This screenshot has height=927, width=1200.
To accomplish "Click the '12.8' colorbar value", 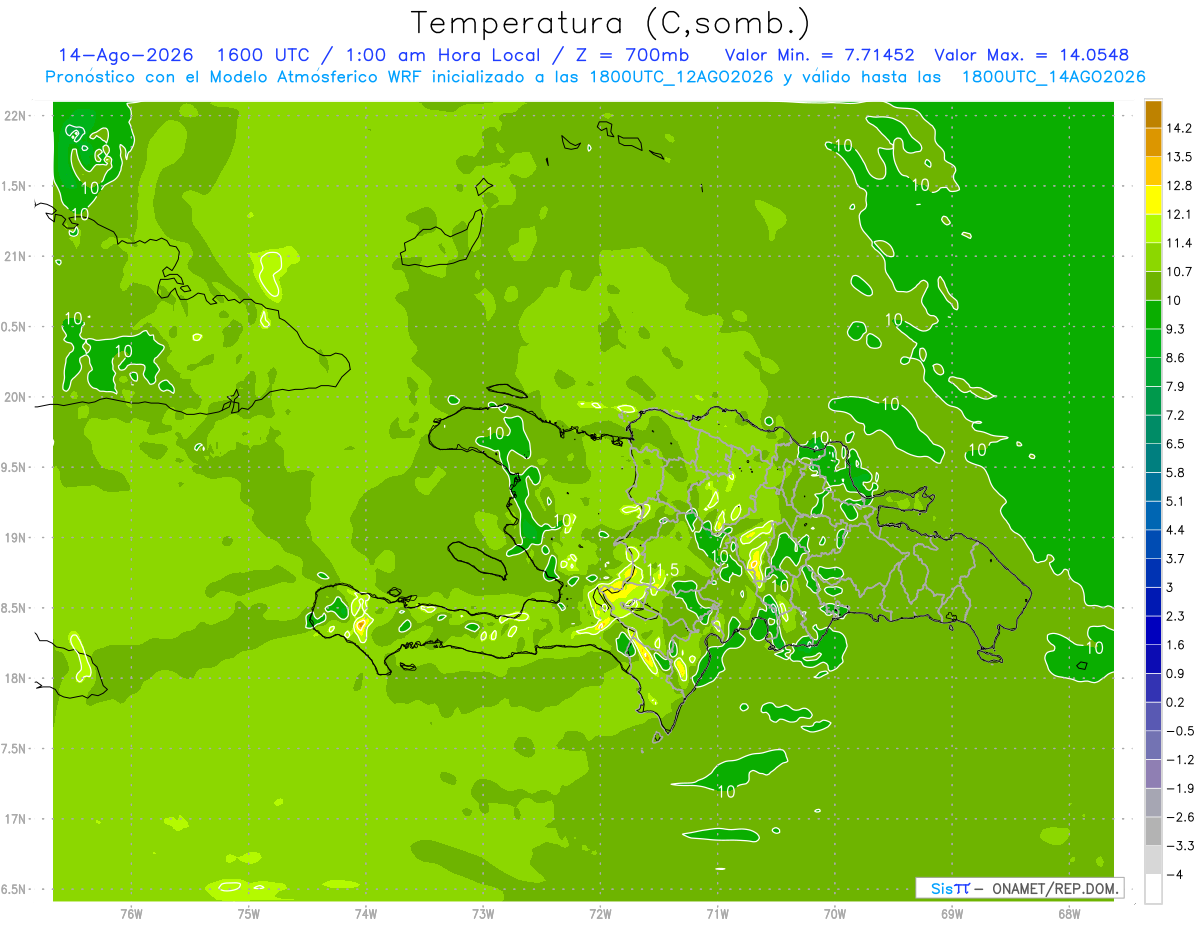I will coord(1178,185).
